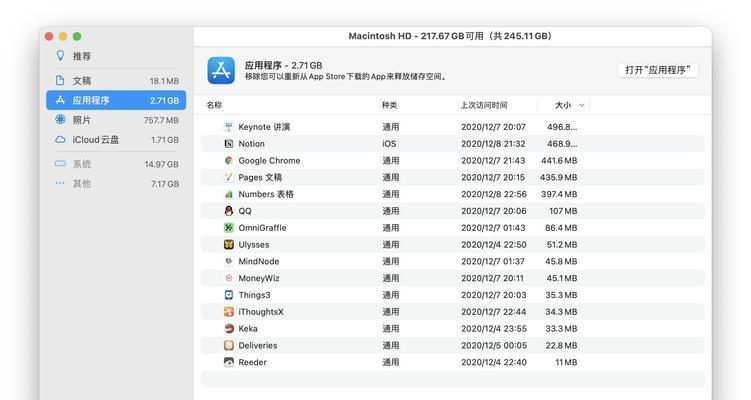Select 照片 in the sidebar

pos(116,120)
